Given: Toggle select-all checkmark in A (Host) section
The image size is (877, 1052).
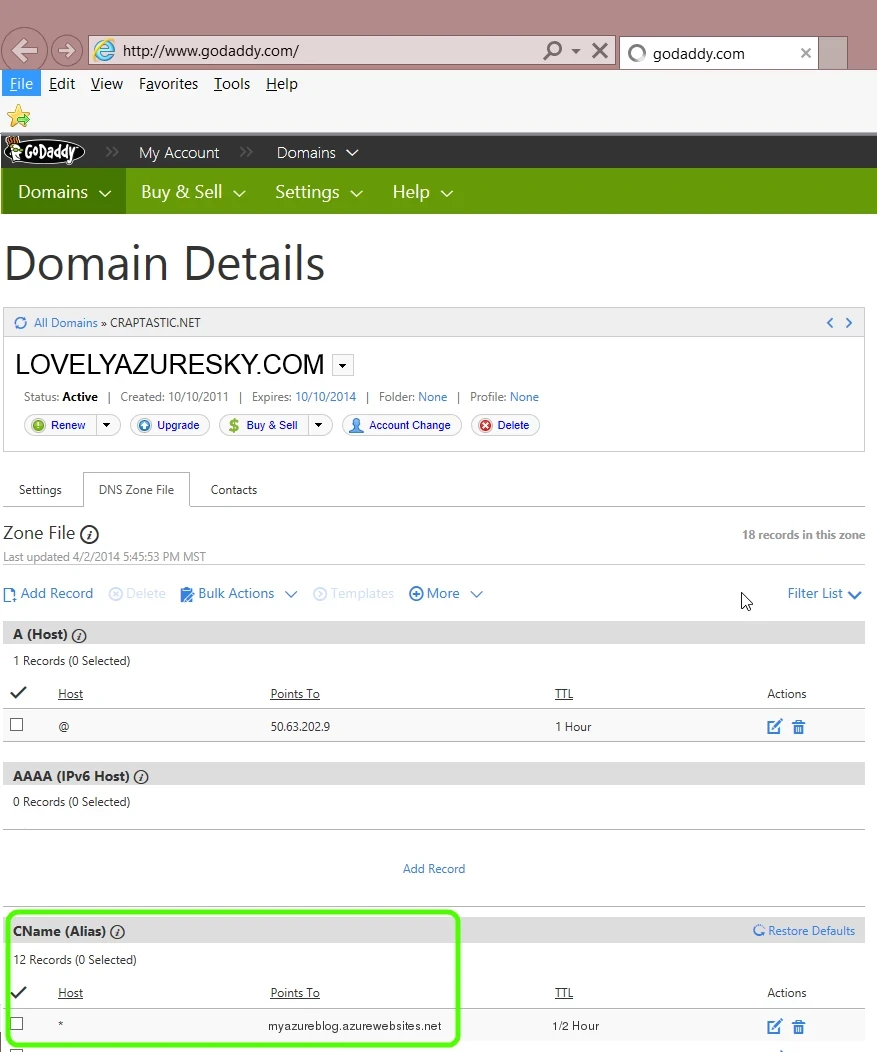Looking at the screenshot, I should [x=17, y=692].
